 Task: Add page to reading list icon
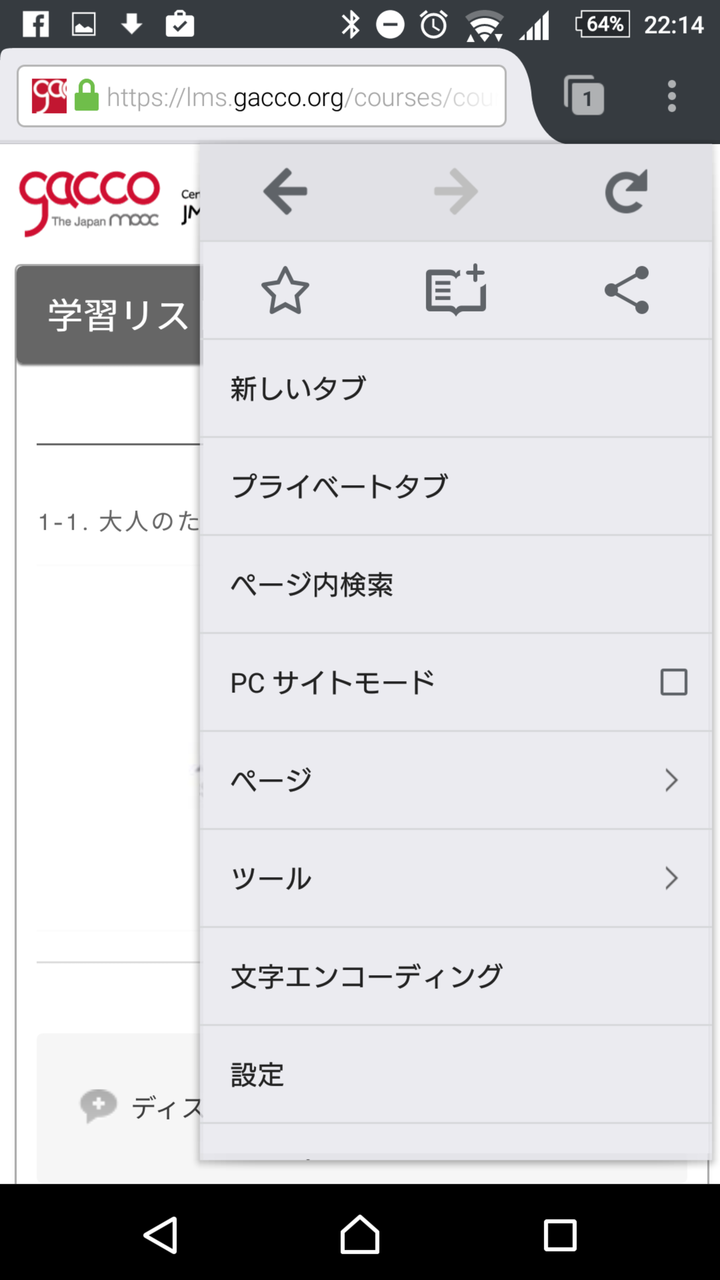456,291
